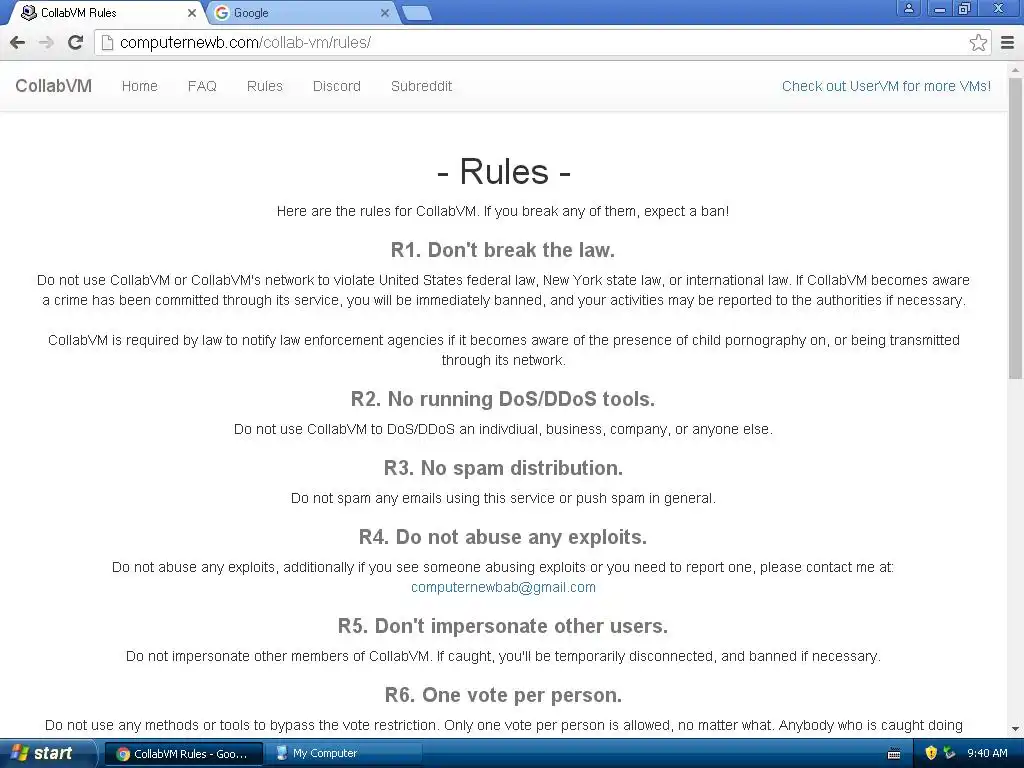
Task: Click the '- Rules -' page heading
Action: (504, 172)
